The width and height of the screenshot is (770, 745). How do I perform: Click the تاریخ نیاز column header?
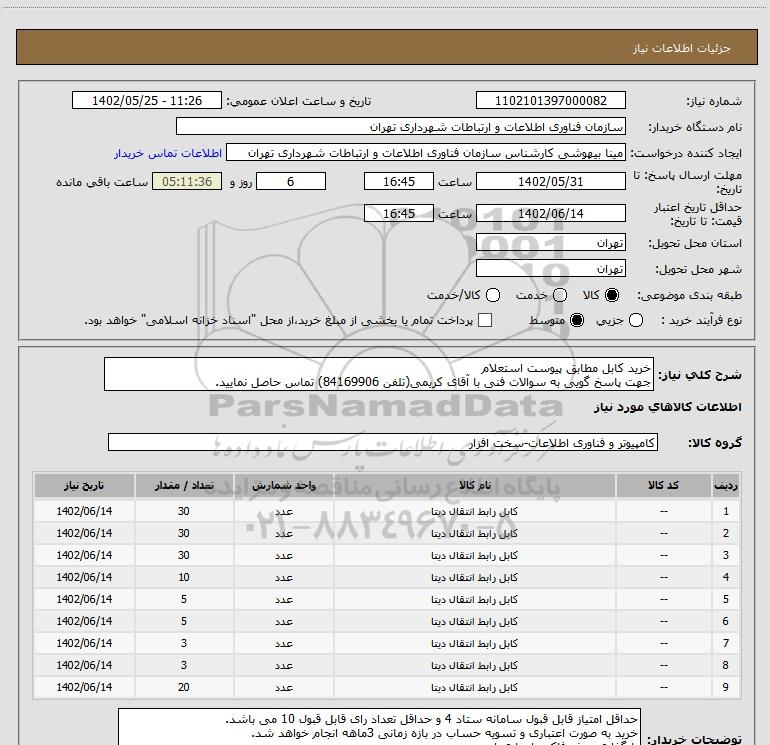pos(84,486)
